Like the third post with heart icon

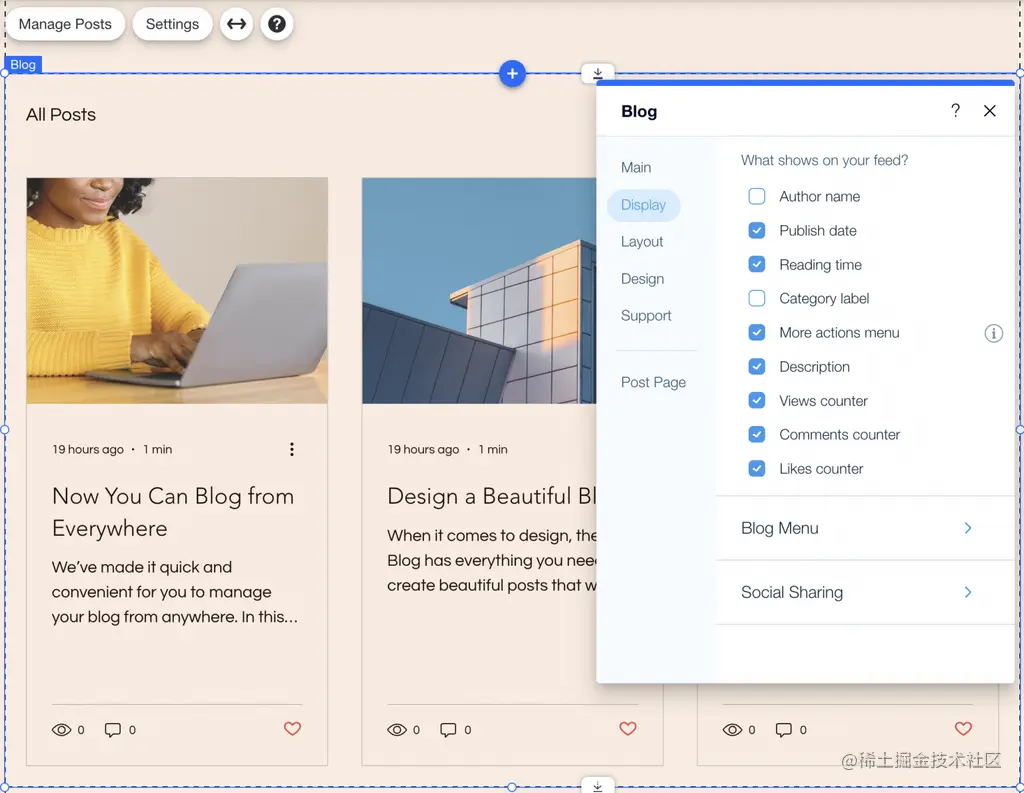(963, 728)
